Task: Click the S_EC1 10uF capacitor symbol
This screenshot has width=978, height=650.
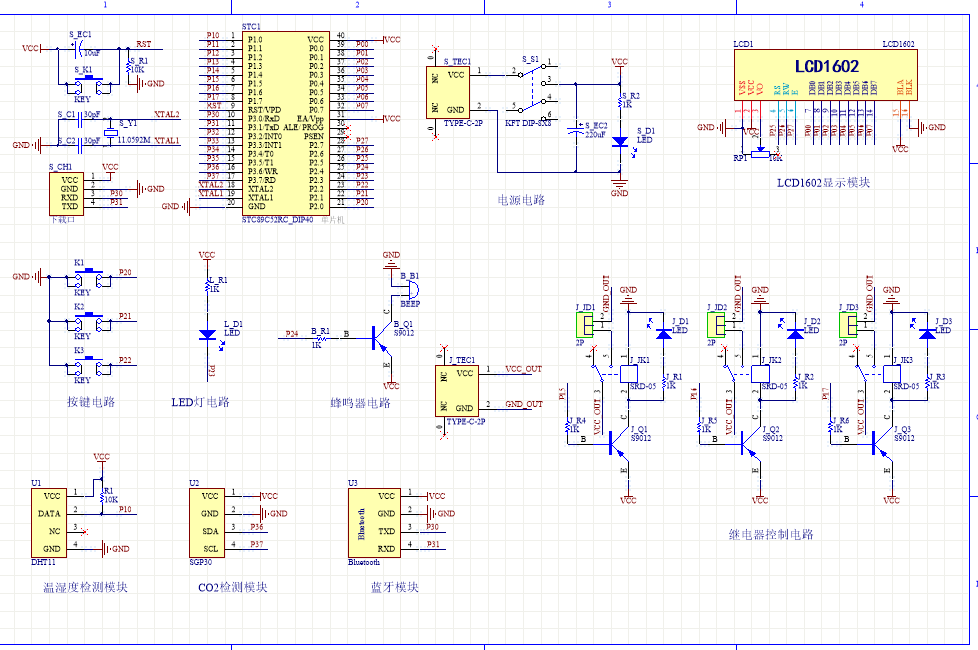Action: coord(80,49)
